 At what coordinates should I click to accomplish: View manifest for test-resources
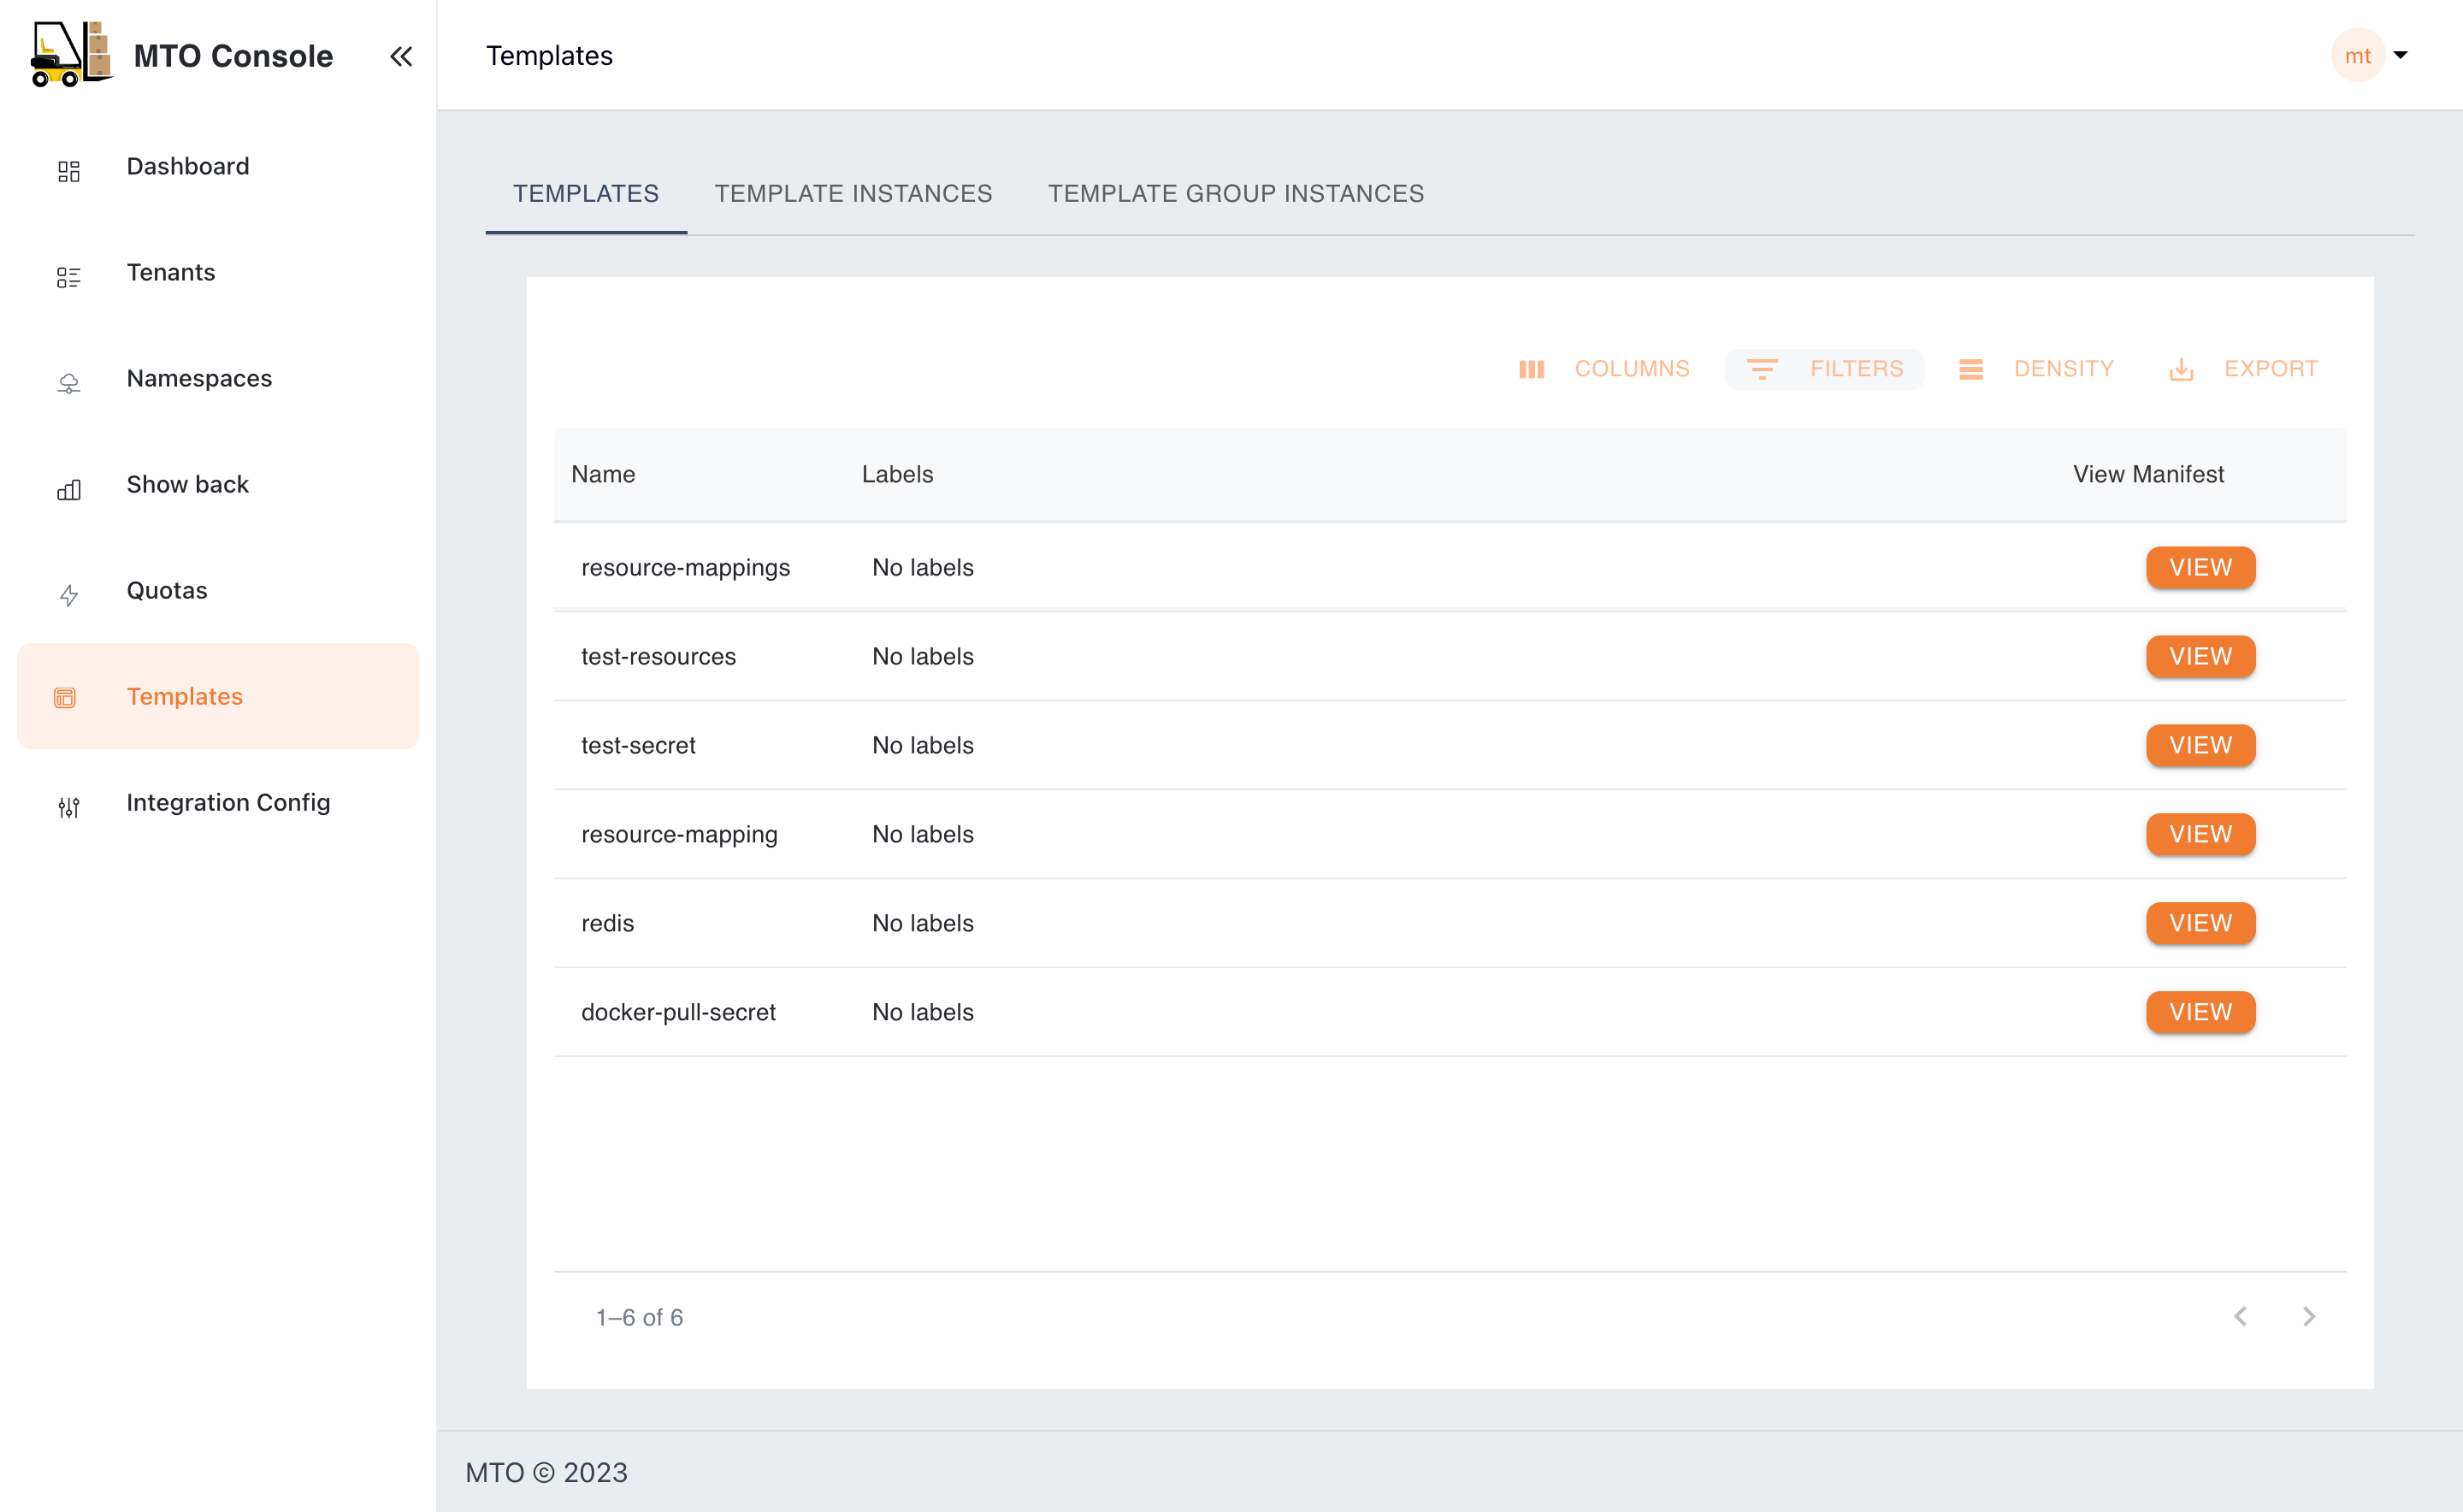coord(2200,656)
